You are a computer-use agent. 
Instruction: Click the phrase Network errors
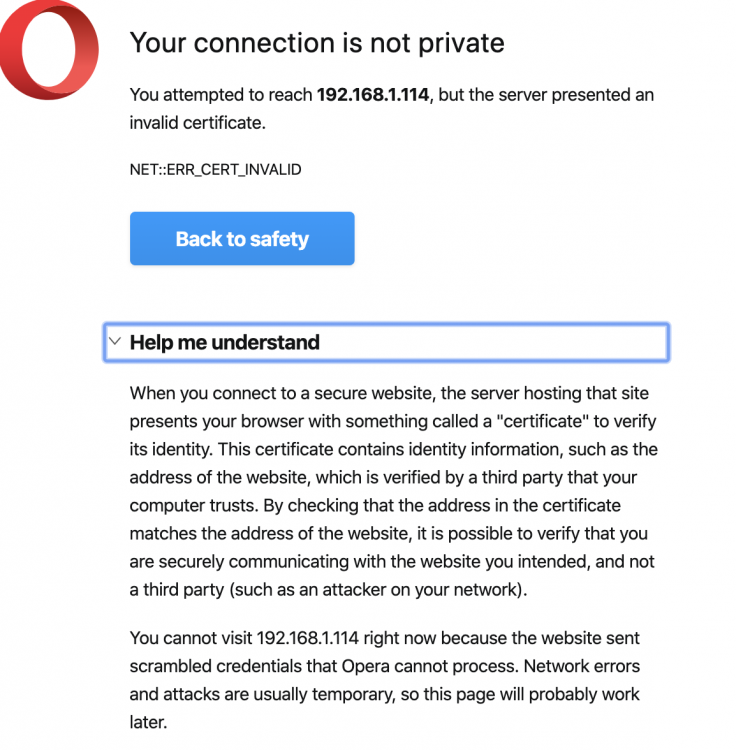point(582,666)
